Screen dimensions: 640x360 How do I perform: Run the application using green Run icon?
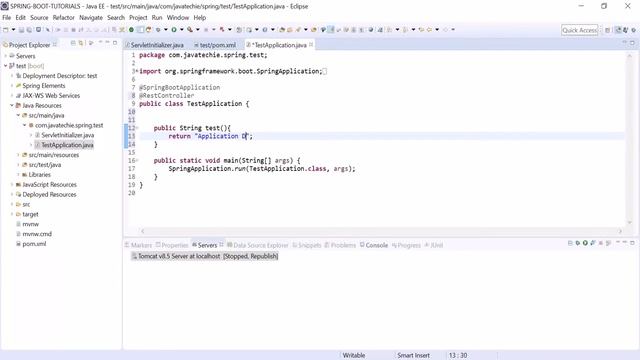tap(174, 29)
